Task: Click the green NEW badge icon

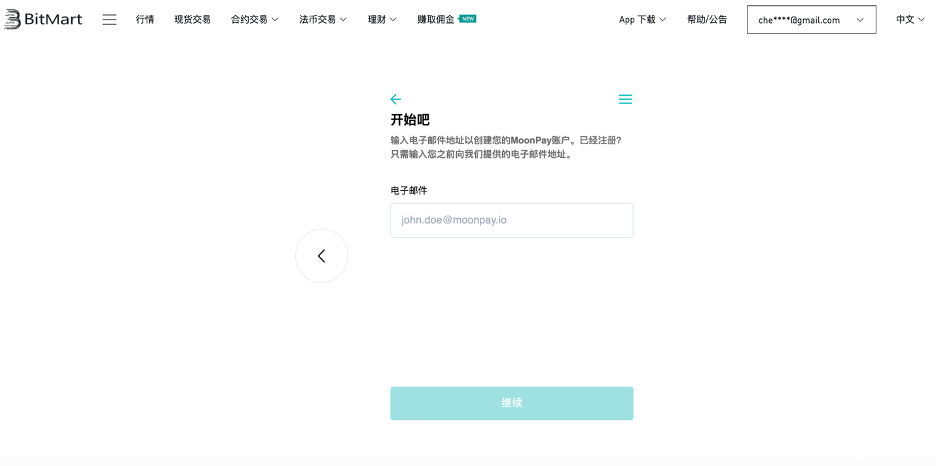Action: (x=468, y=18)
